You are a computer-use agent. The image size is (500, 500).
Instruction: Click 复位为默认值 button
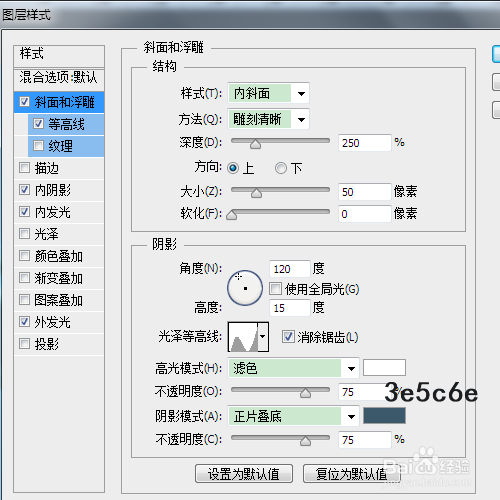352,474
